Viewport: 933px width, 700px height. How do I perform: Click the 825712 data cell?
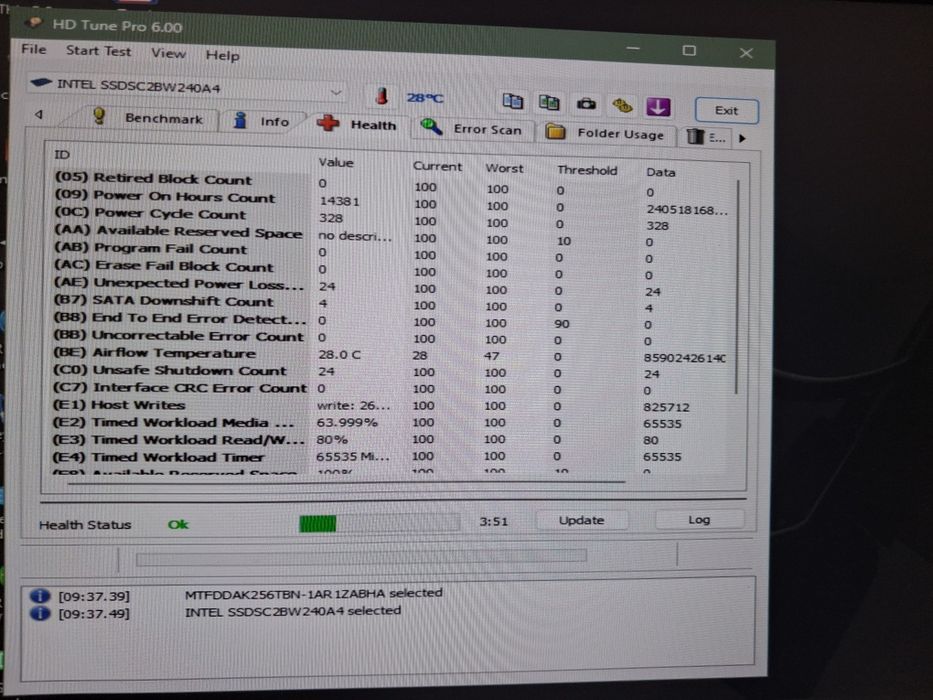click(x=666, y=407)
